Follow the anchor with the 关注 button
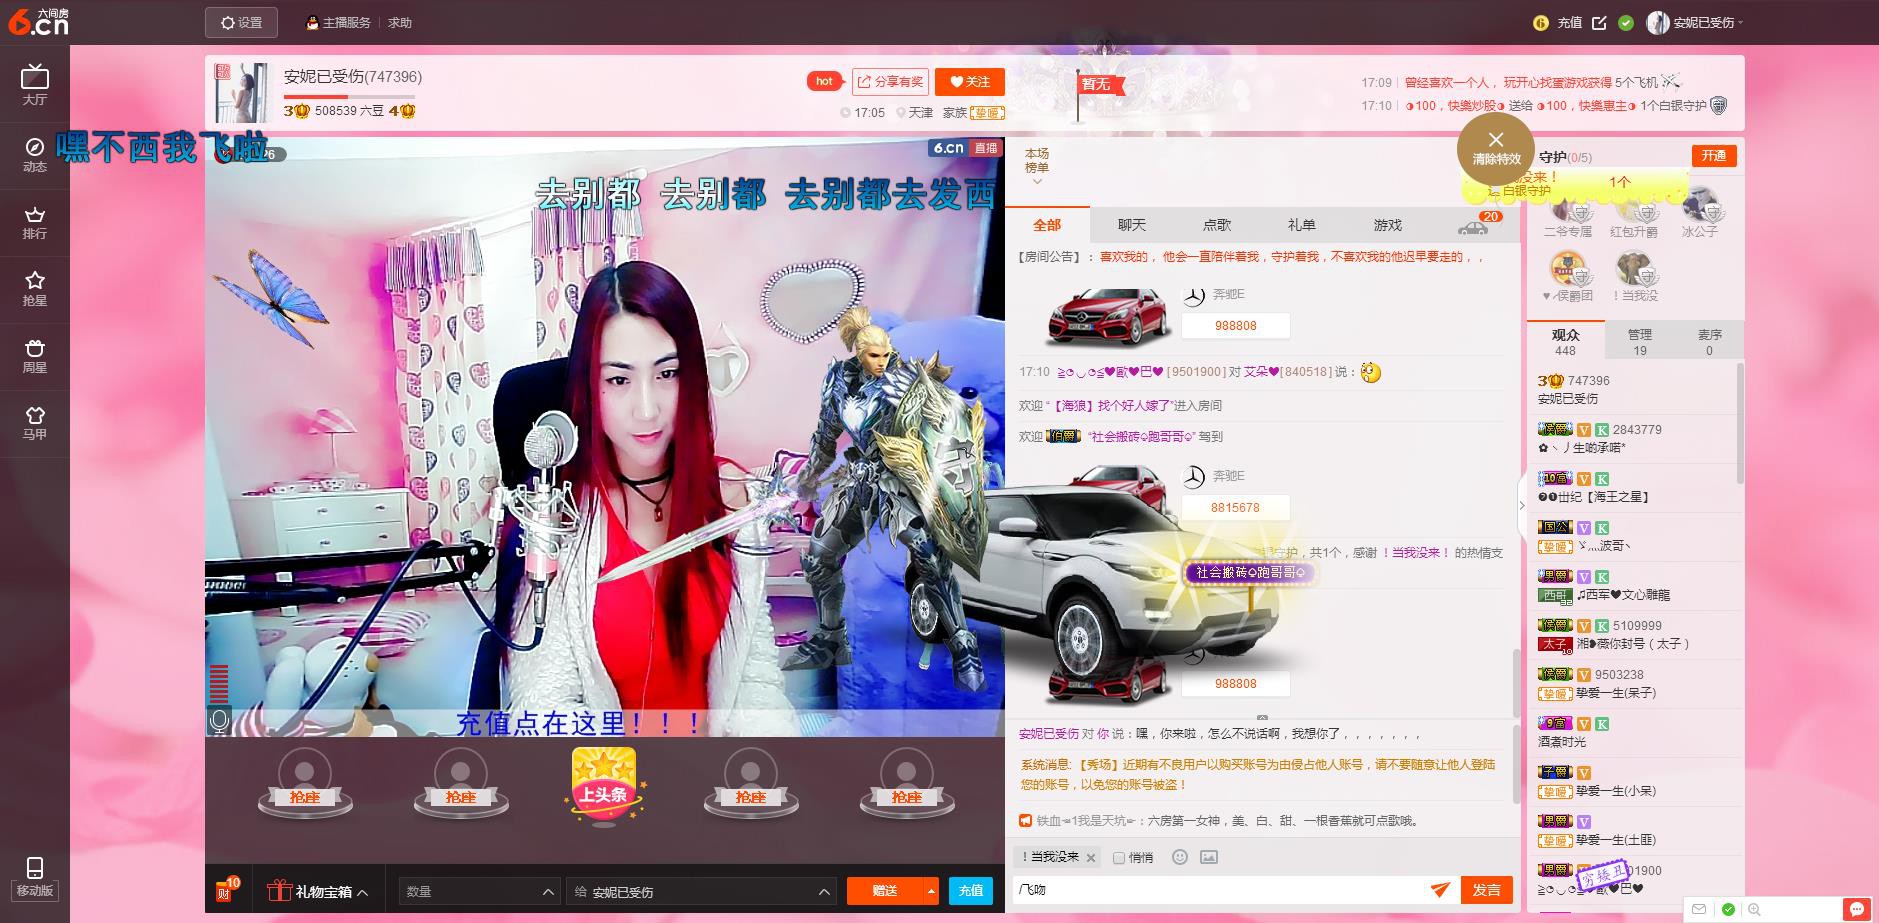This screenshot has width=1879, height=923. [x=970, y=82]
